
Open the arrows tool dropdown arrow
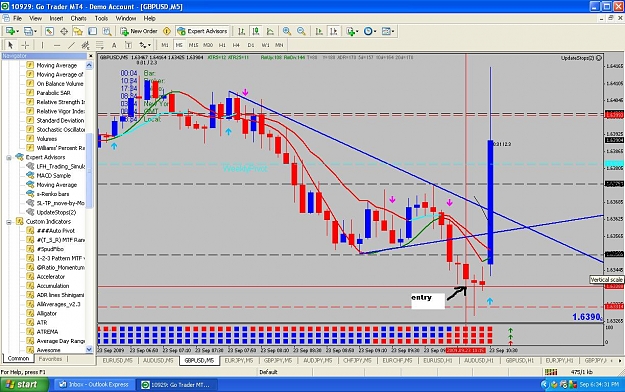click(149, 45)
